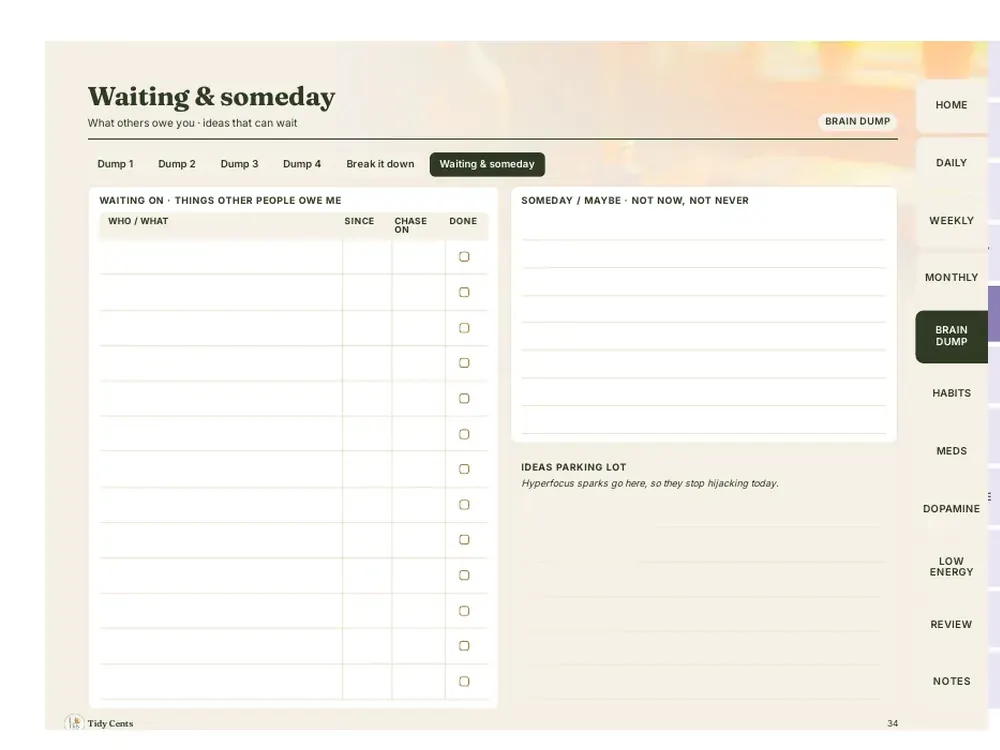Viewport: 1000px width, 750px height.
Task: Select the Dump 3 page
Action: 239,164
